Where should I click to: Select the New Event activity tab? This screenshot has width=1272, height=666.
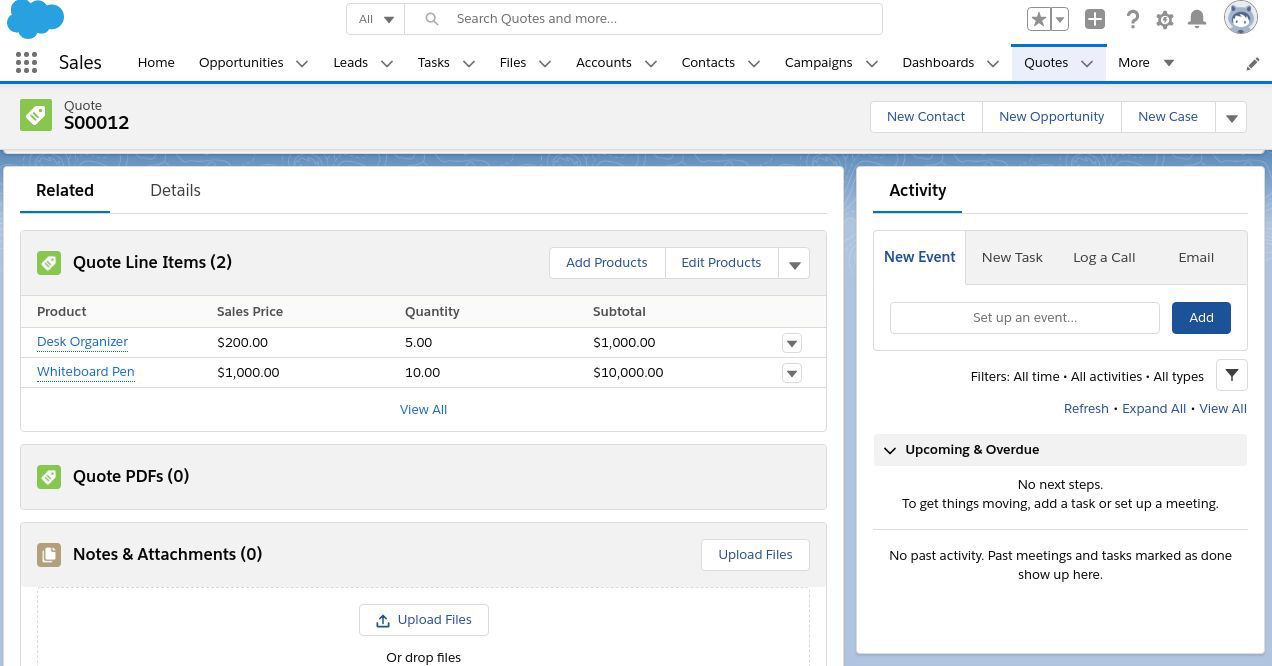tap(920, 257)
